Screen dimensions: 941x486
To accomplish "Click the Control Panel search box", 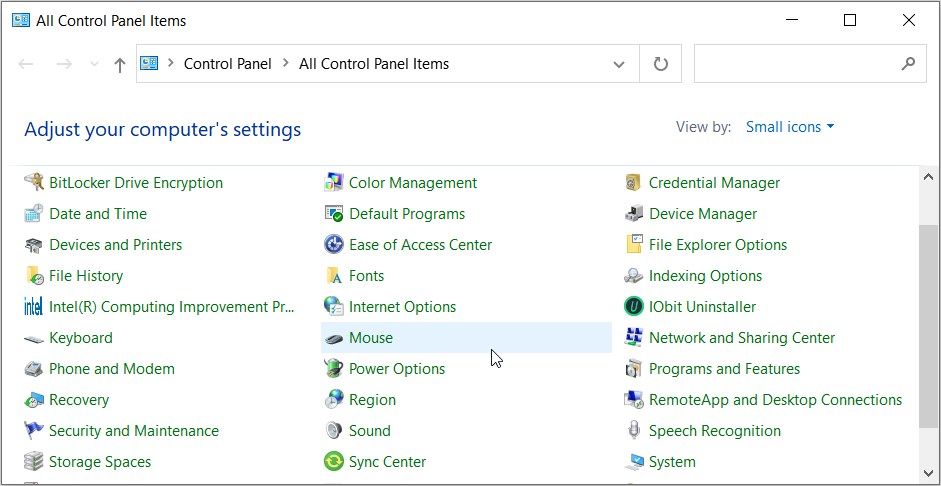I will 795,64.
